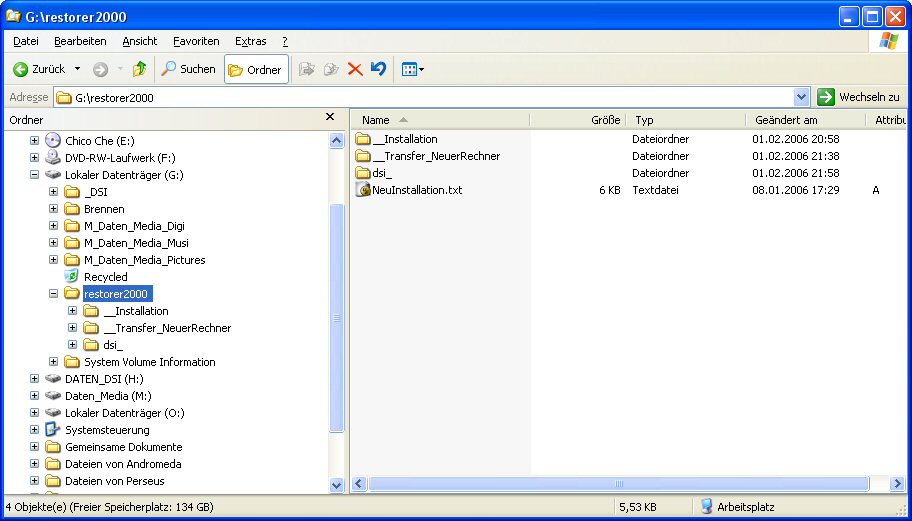Click the address bar input field
Viewport: 912px width, 521px height.
(x=425, y=98)
